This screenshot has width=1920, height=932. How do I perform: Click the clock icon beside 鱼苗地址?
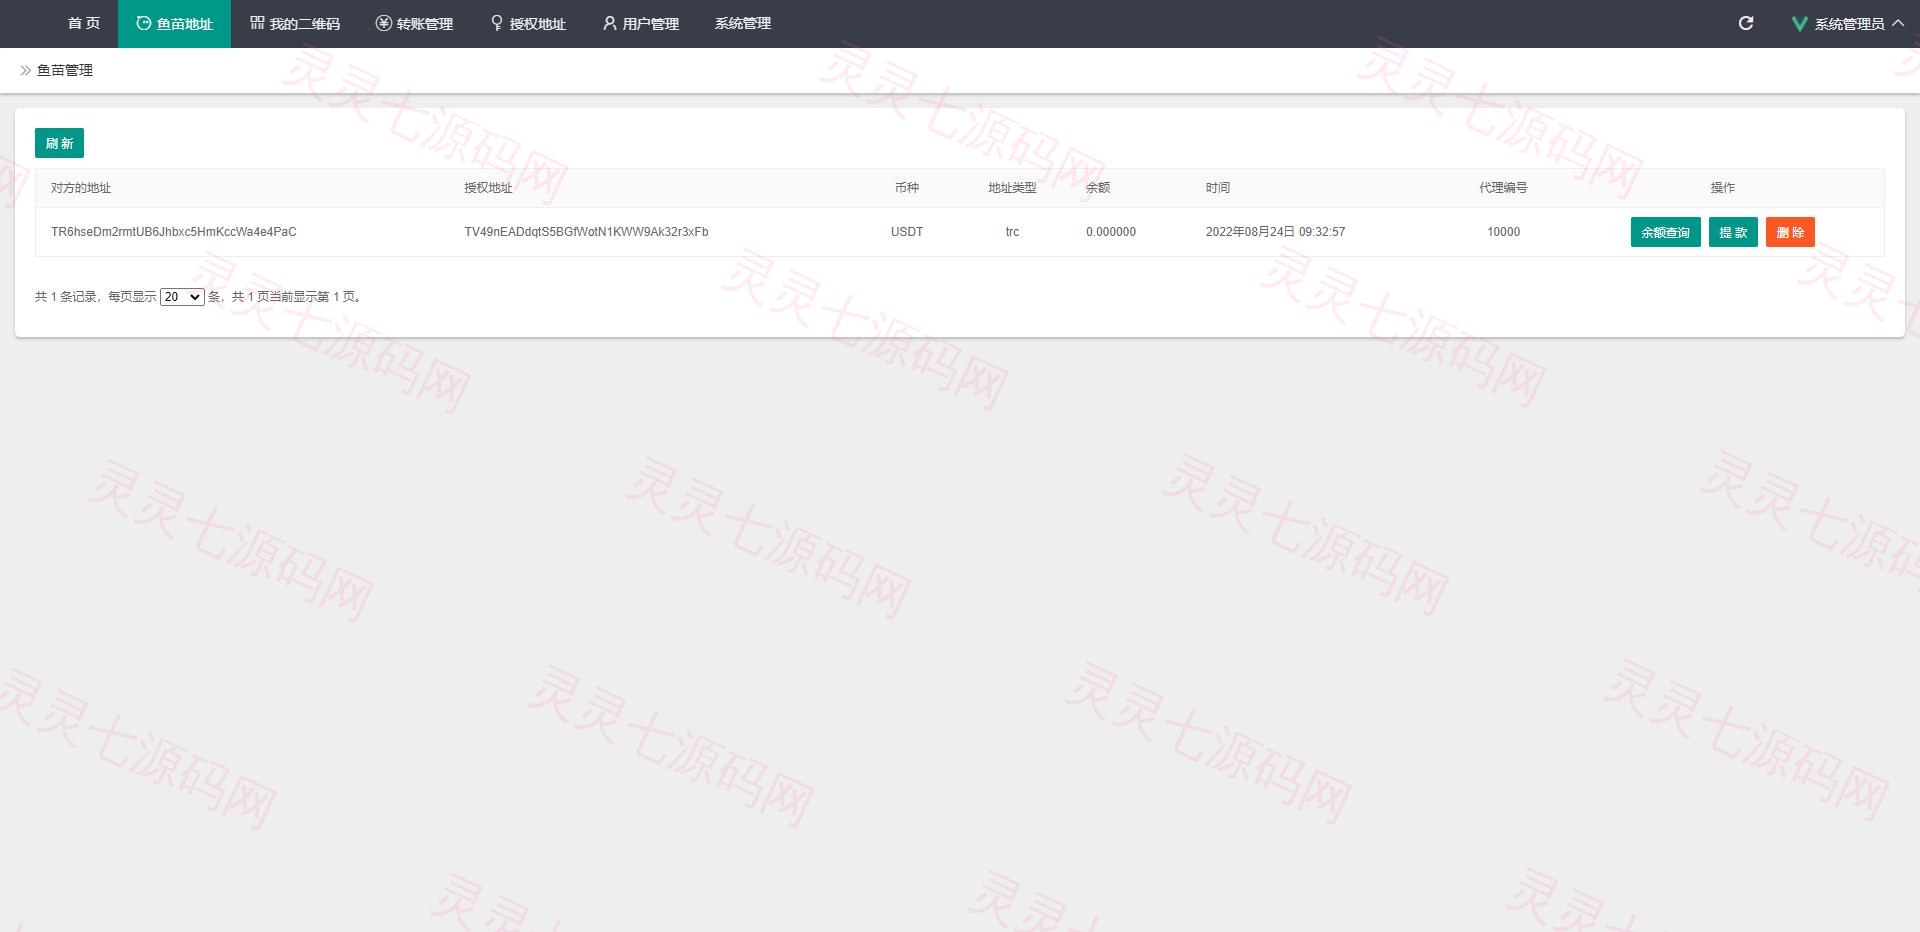point(144,23)
